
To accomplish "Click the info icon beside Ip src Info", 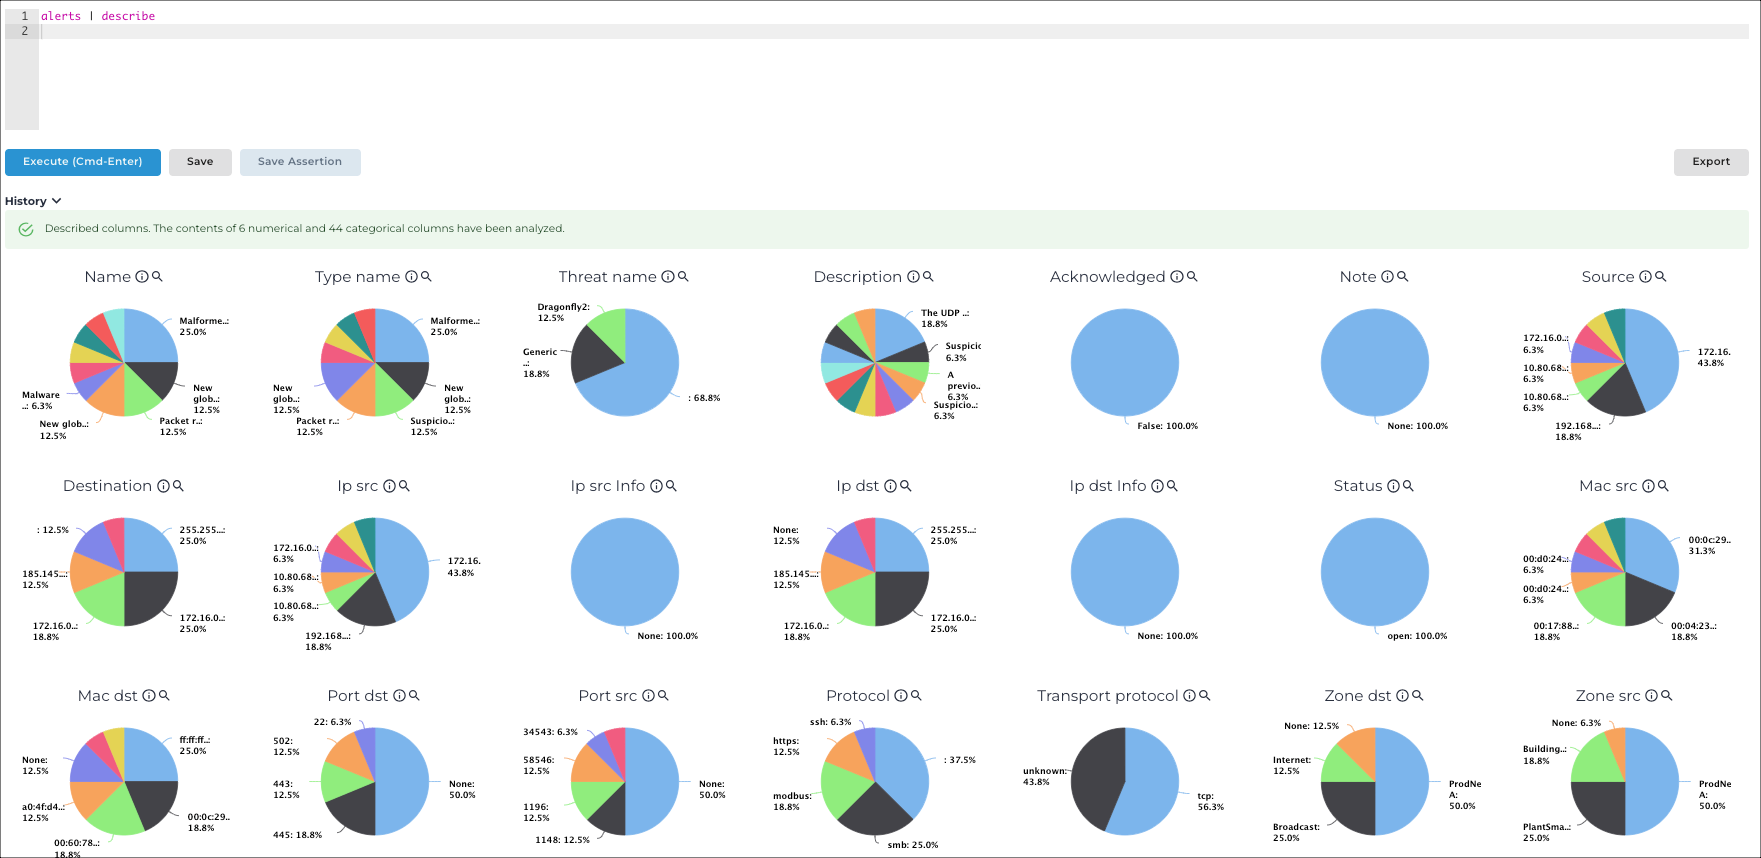I will click(x=656, y=486).
